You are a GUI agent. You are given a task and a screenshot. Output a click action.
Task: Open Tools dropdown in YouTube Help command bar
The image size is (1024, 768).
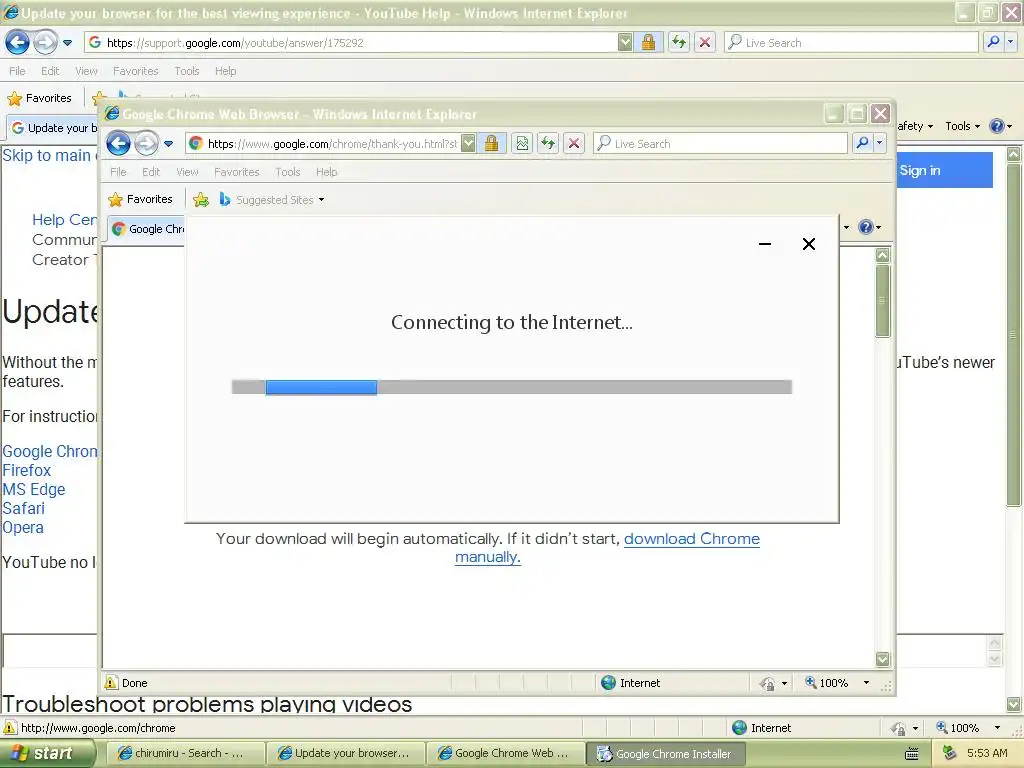click(963, 126)
